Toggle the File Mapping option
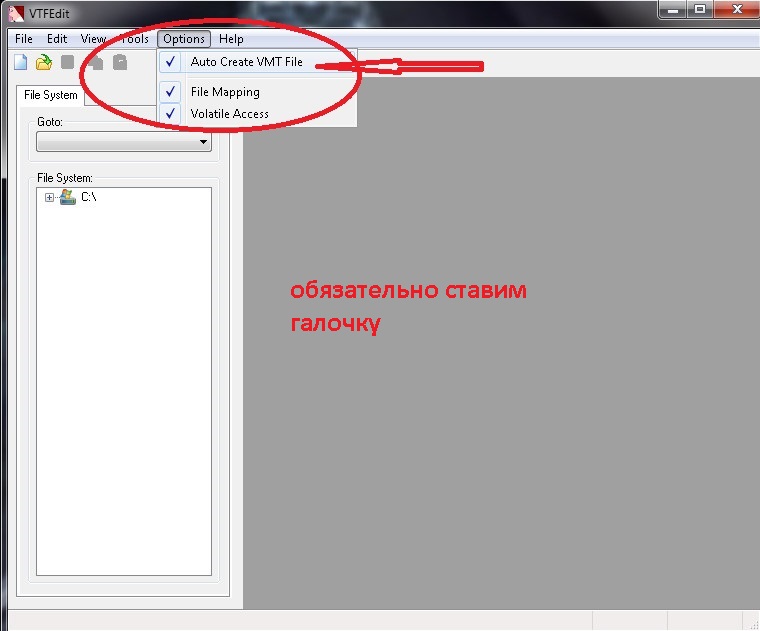This screenshot has width=760, height=631. pos(257,92)
